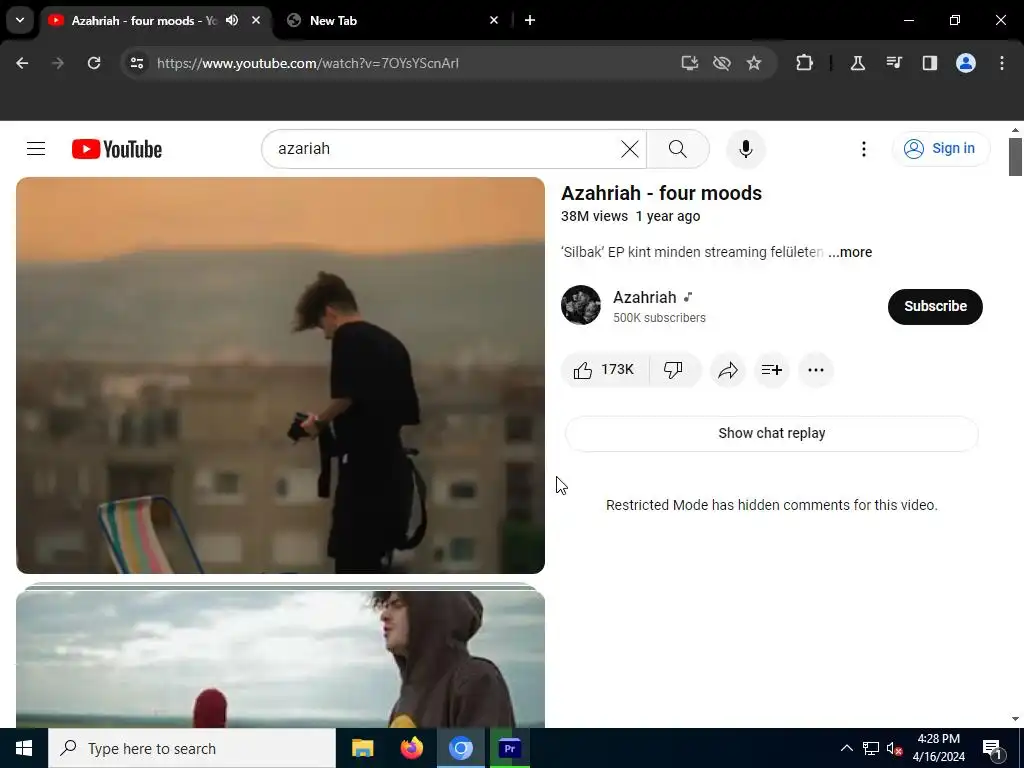Viewport: 1024px width, 768px height.
Task: Switch to Chrome in the taskbar
Action: click(x=460, y=748)
